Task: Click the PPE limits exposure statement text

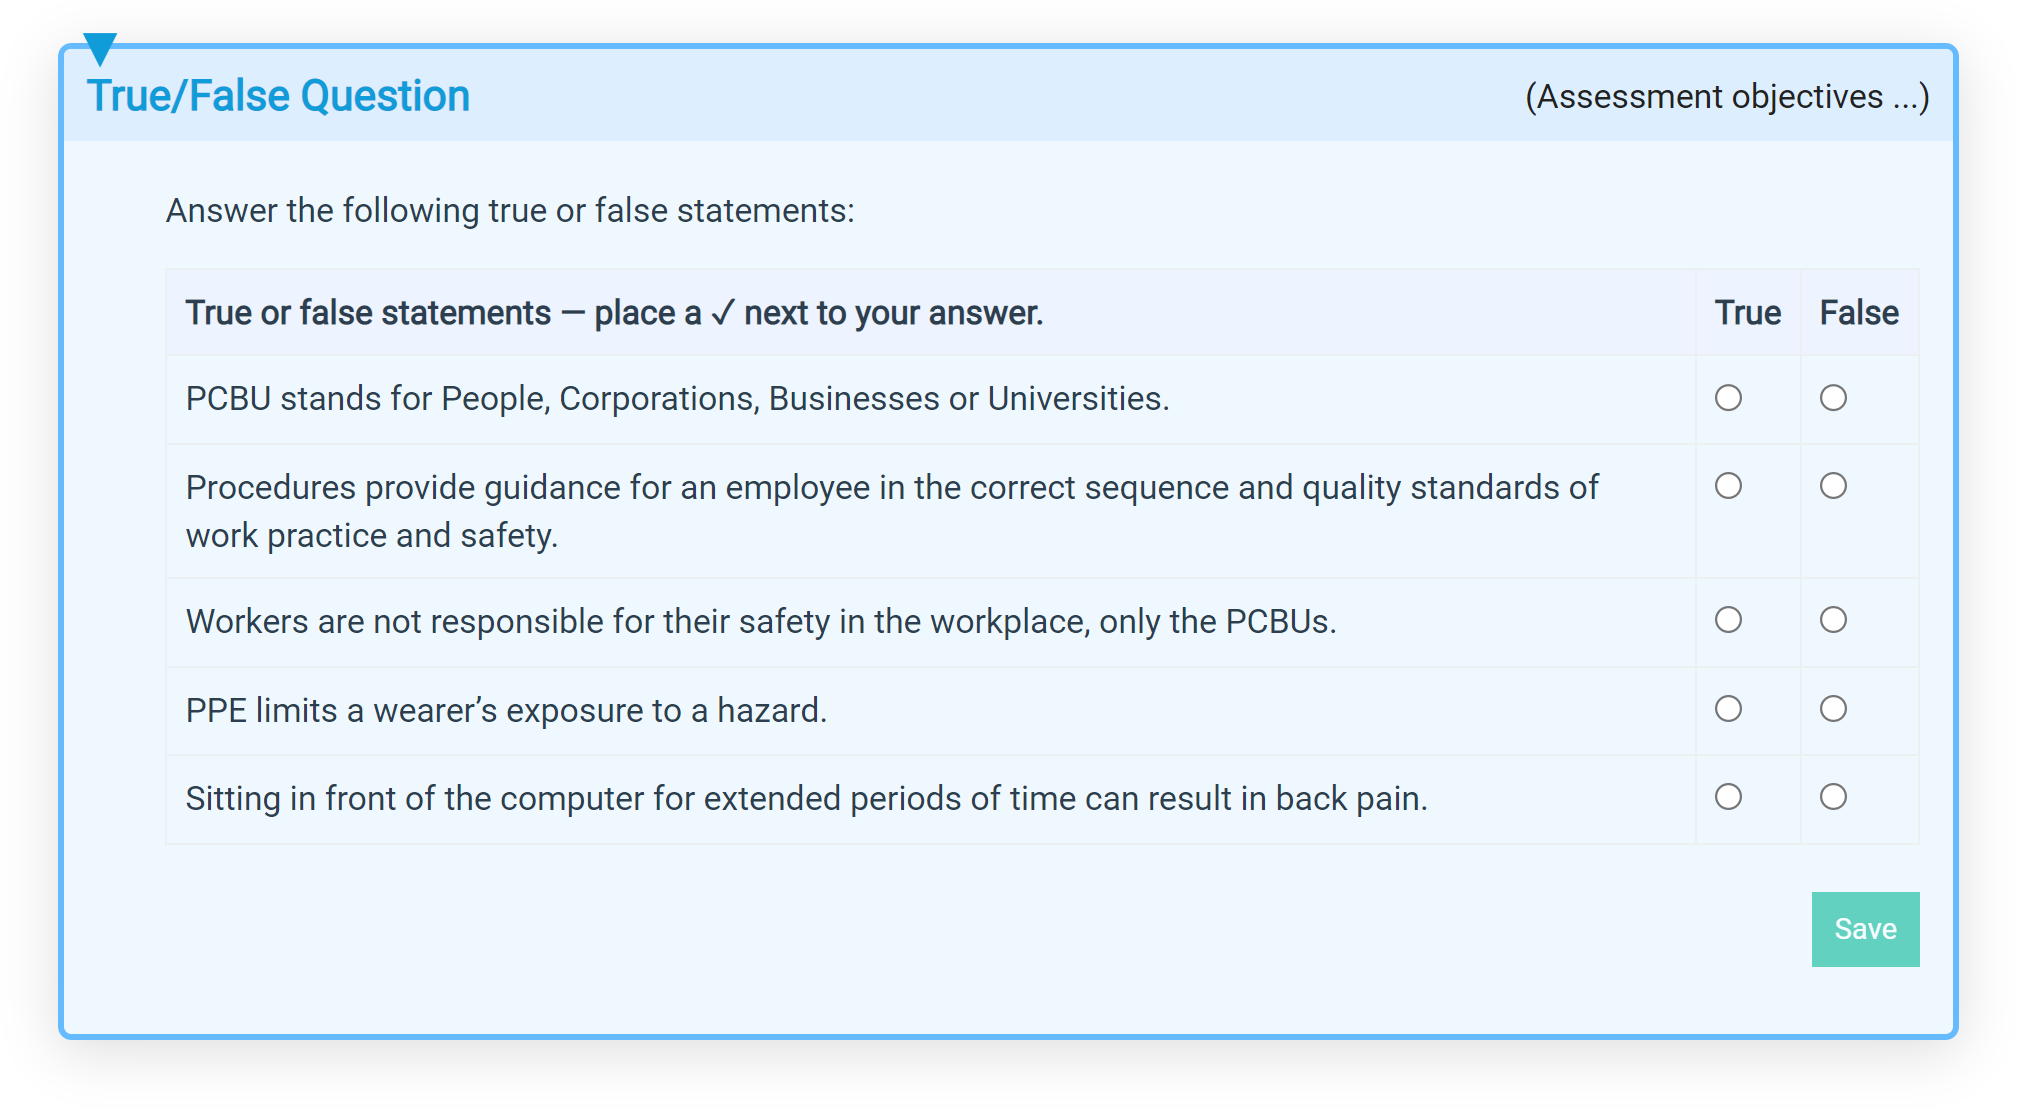Action: pyautogui.click(x=506, y=710)
